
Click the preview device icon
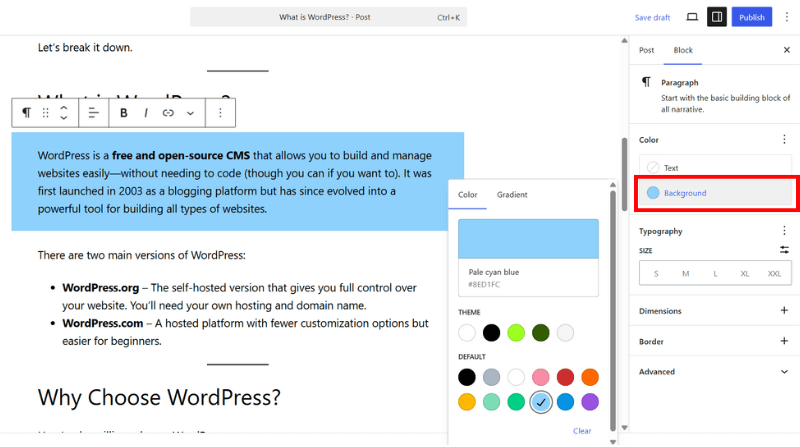[692, 17]
